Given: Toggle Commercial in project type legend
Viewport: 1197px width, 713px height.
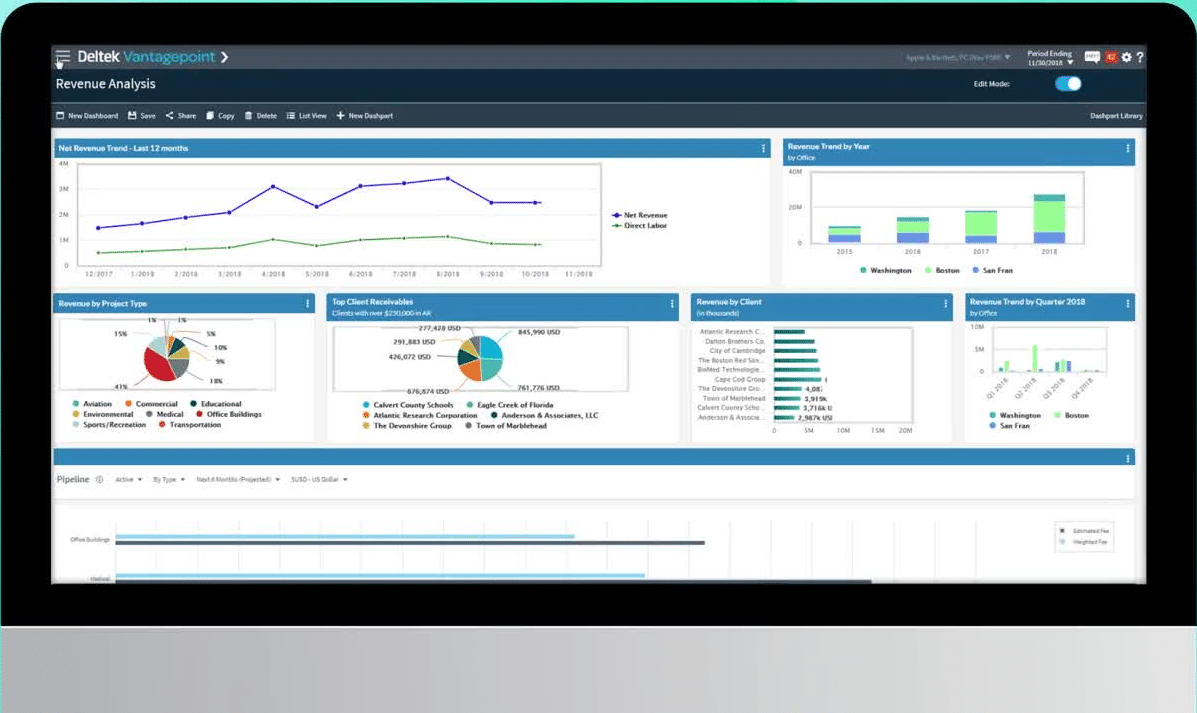Looking at the screenshot, I should (151, 404).
